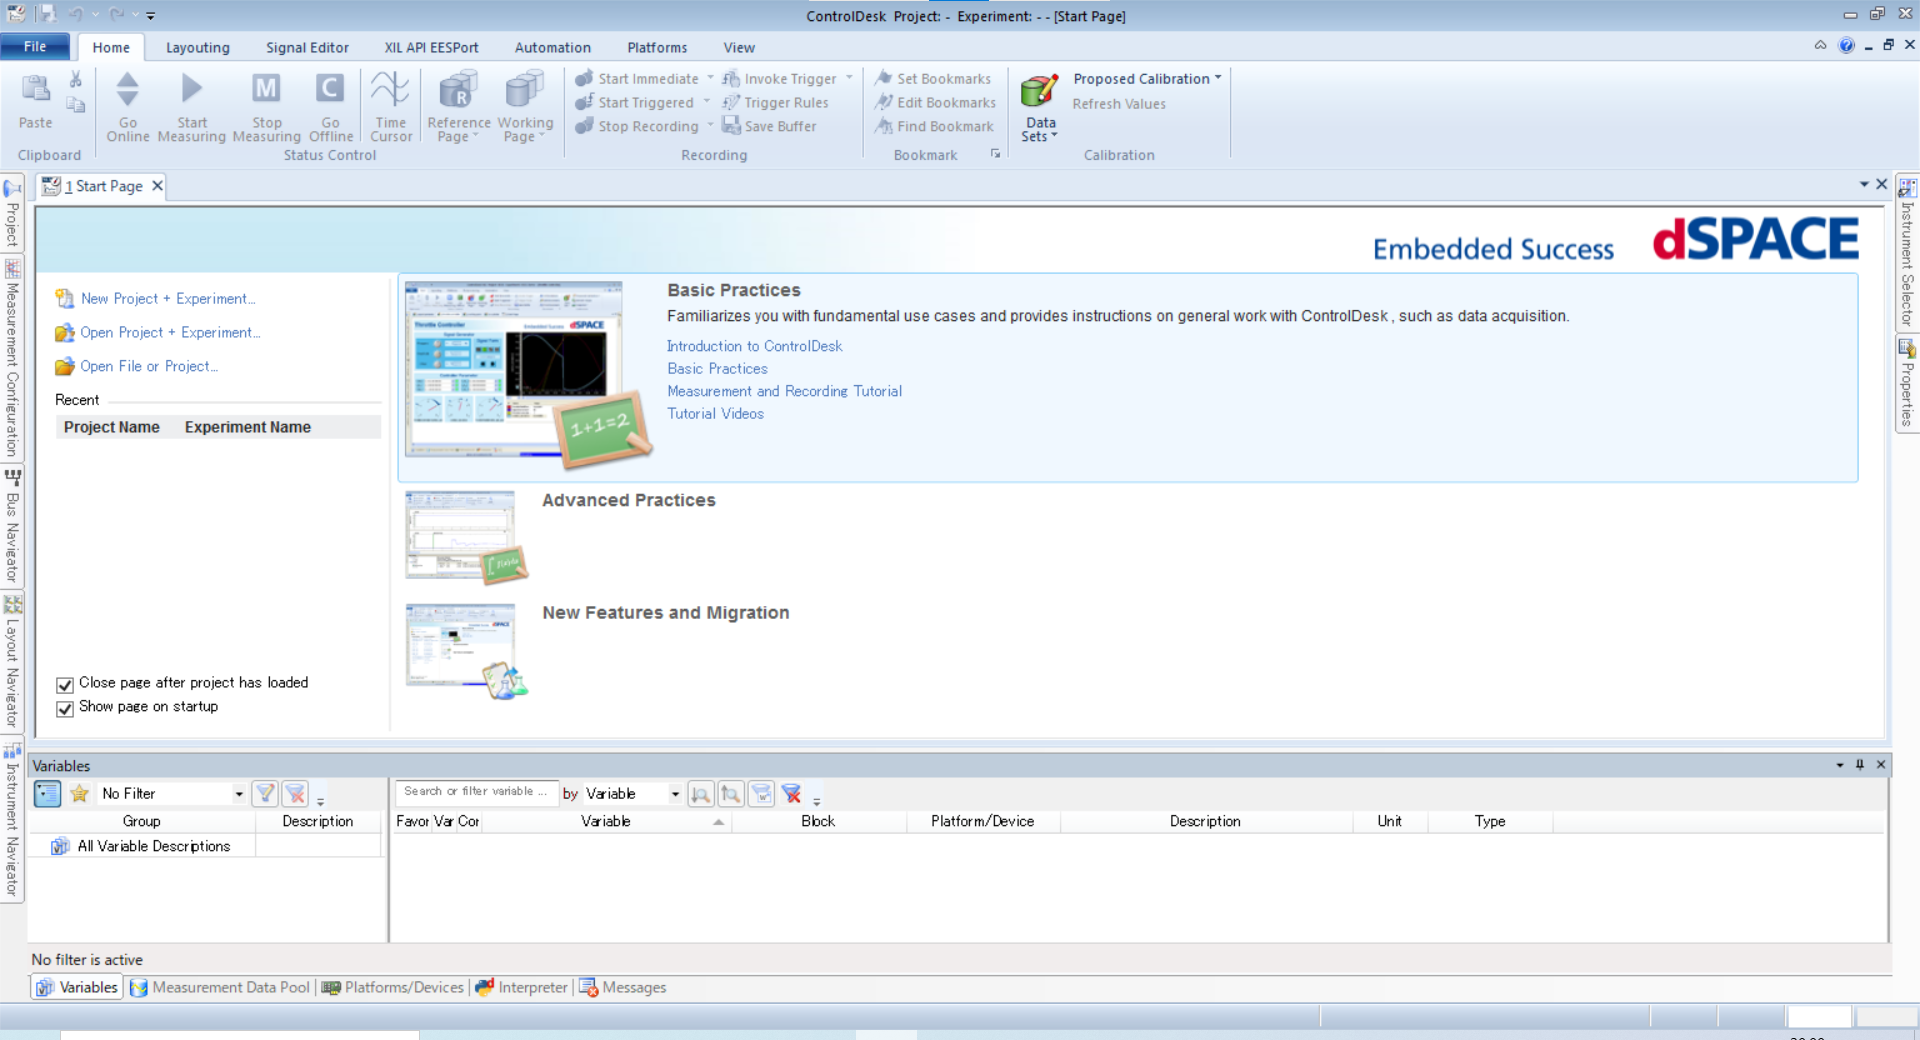Click Save Buffer
This screenshot has width=1920, height=1040.
(770, 126)
